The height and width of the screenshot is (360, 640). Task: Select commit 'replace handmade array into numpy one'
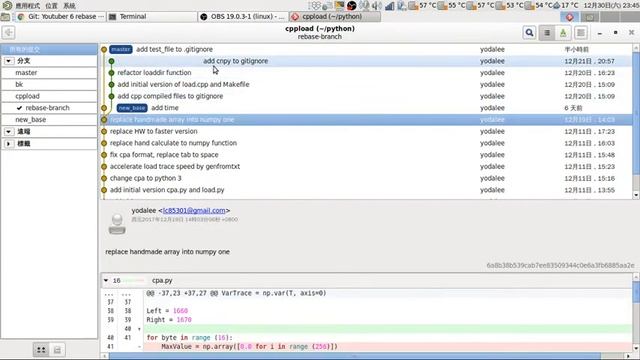[366, 120]
